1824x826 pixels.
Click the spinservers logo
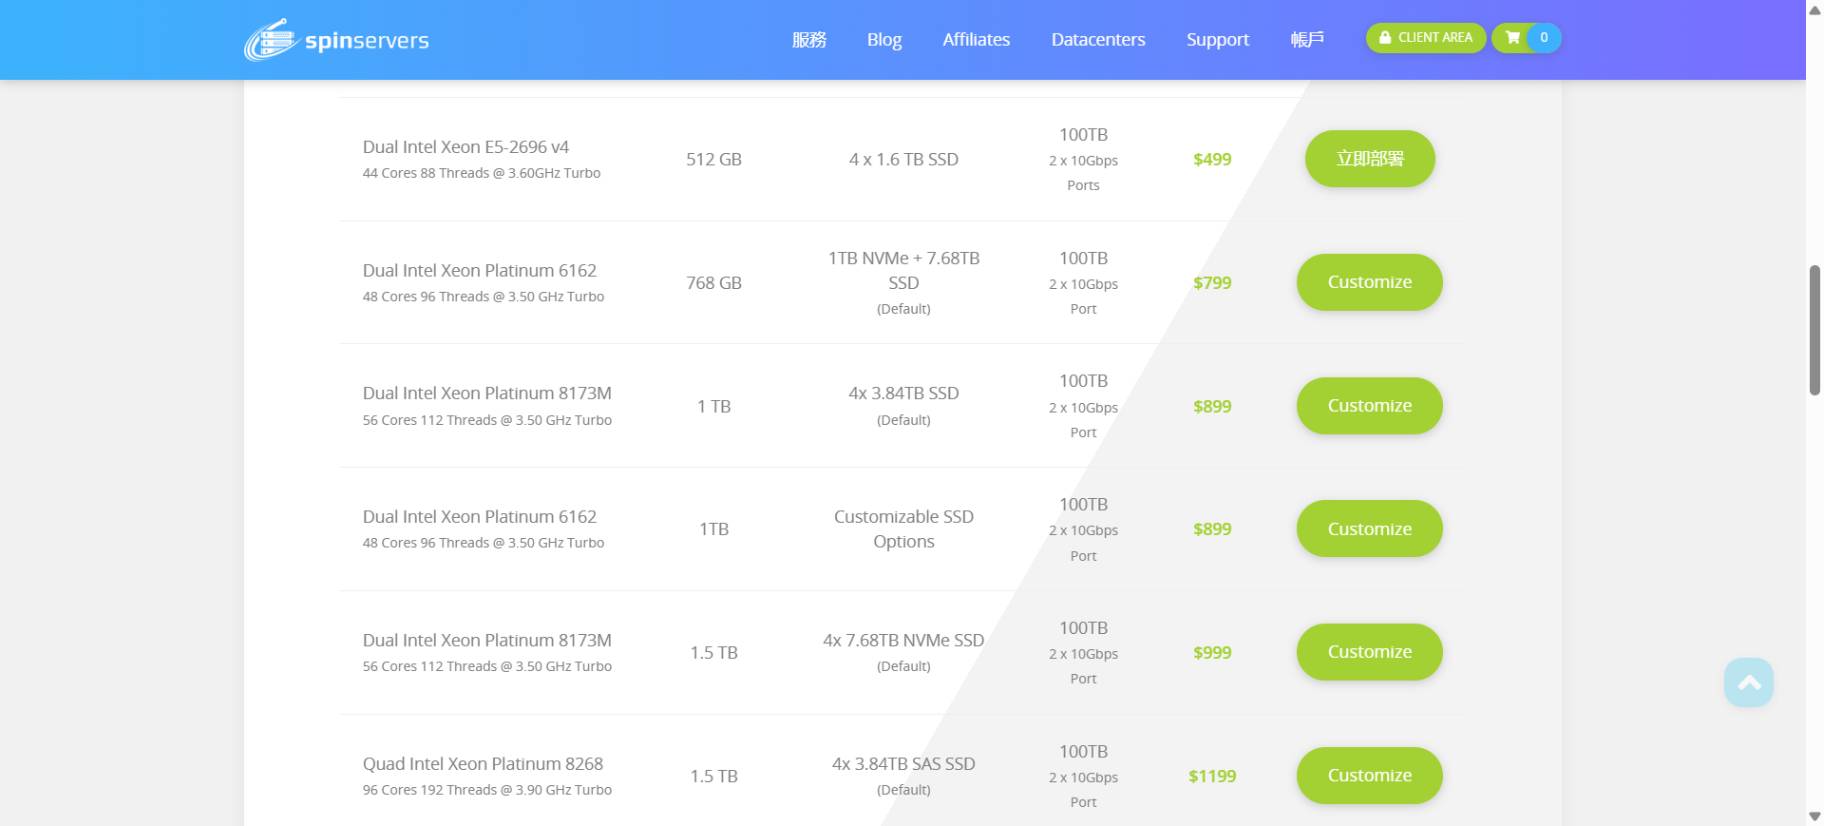[336, 40]
